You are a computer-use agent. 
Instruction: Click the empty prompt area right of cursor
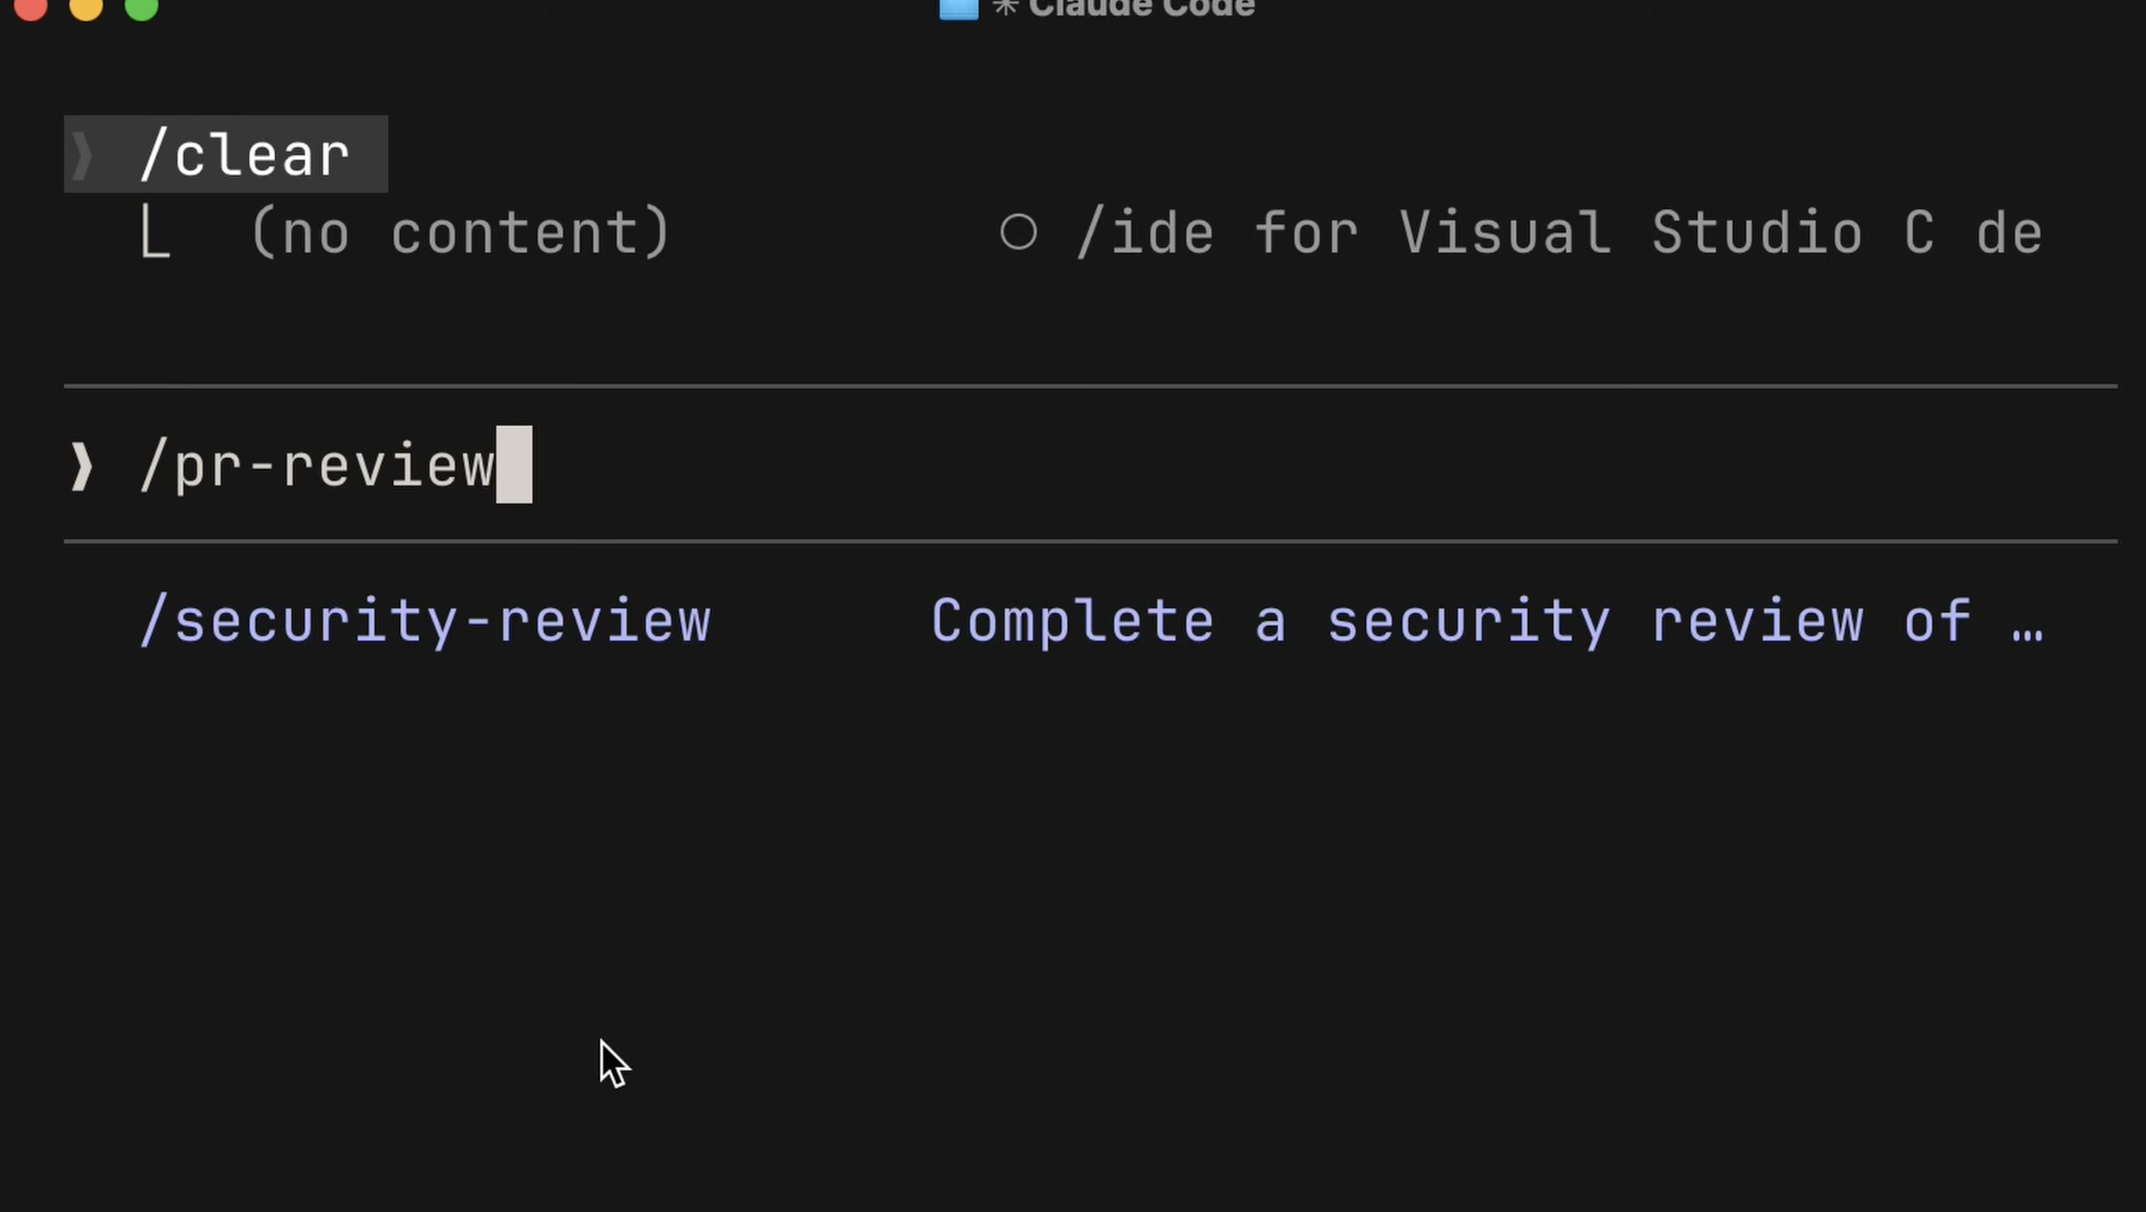(1300, 466)
